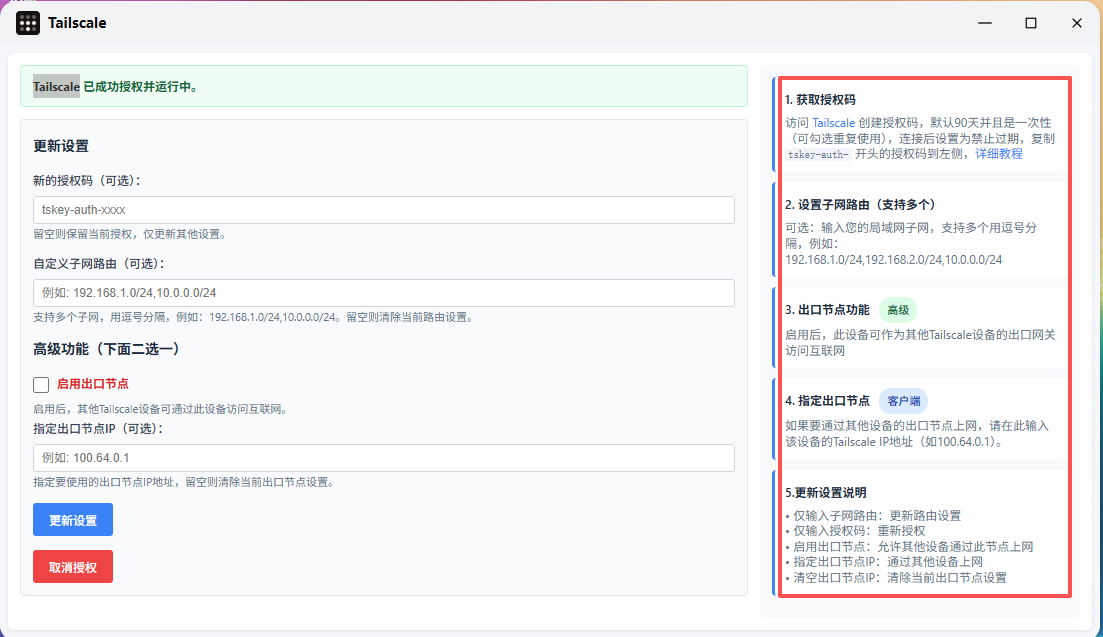This screenshot has width=1103, height=637.
Task: Enable the 启用出口节点 checkbox
Action: 41,384
